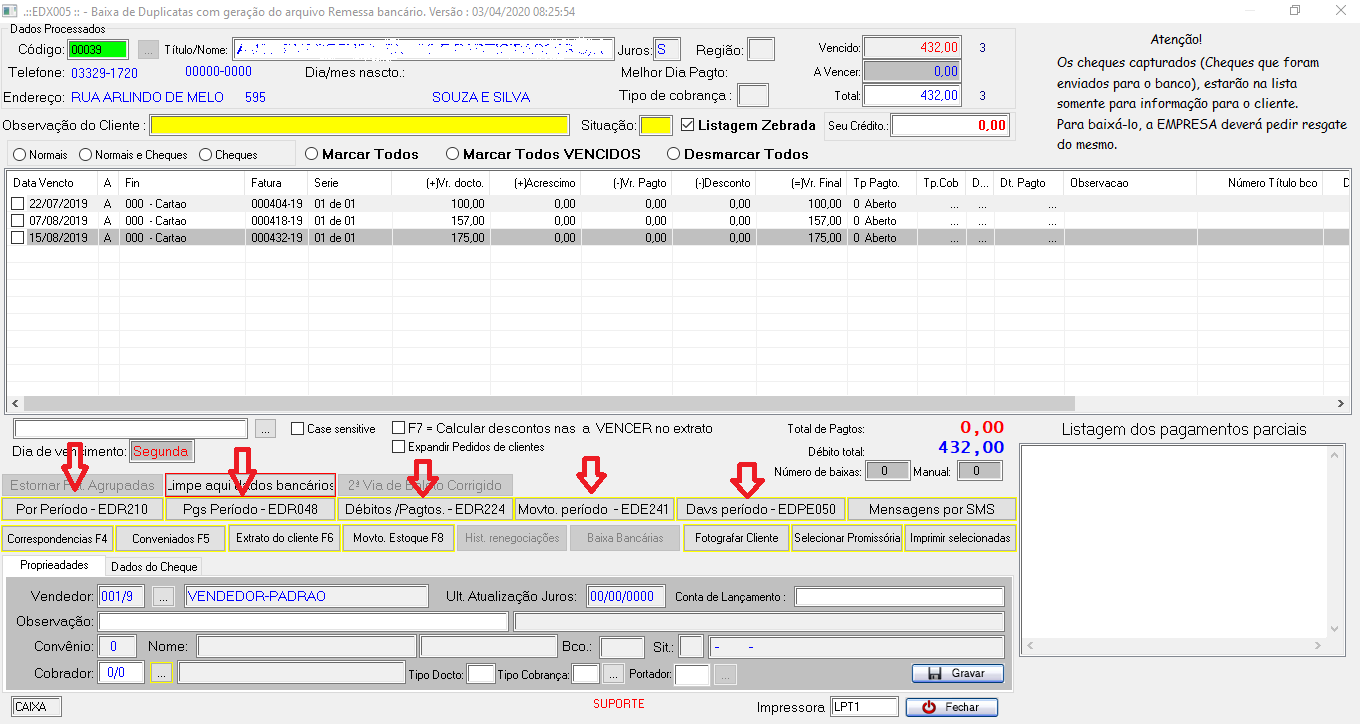The height and width of the screenshot is (724, 1360).
Task: Select the Desmarcar Todos radio option
Action: (x=673, y=154)
